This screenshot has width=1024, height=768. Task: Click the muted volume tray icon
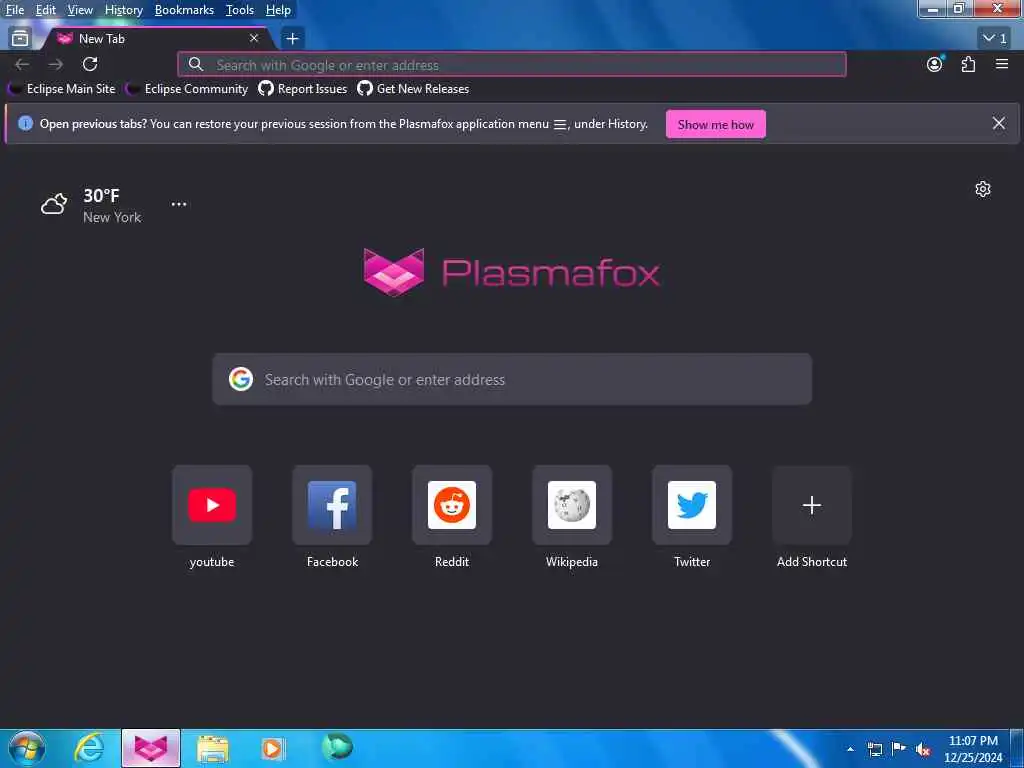923,749
